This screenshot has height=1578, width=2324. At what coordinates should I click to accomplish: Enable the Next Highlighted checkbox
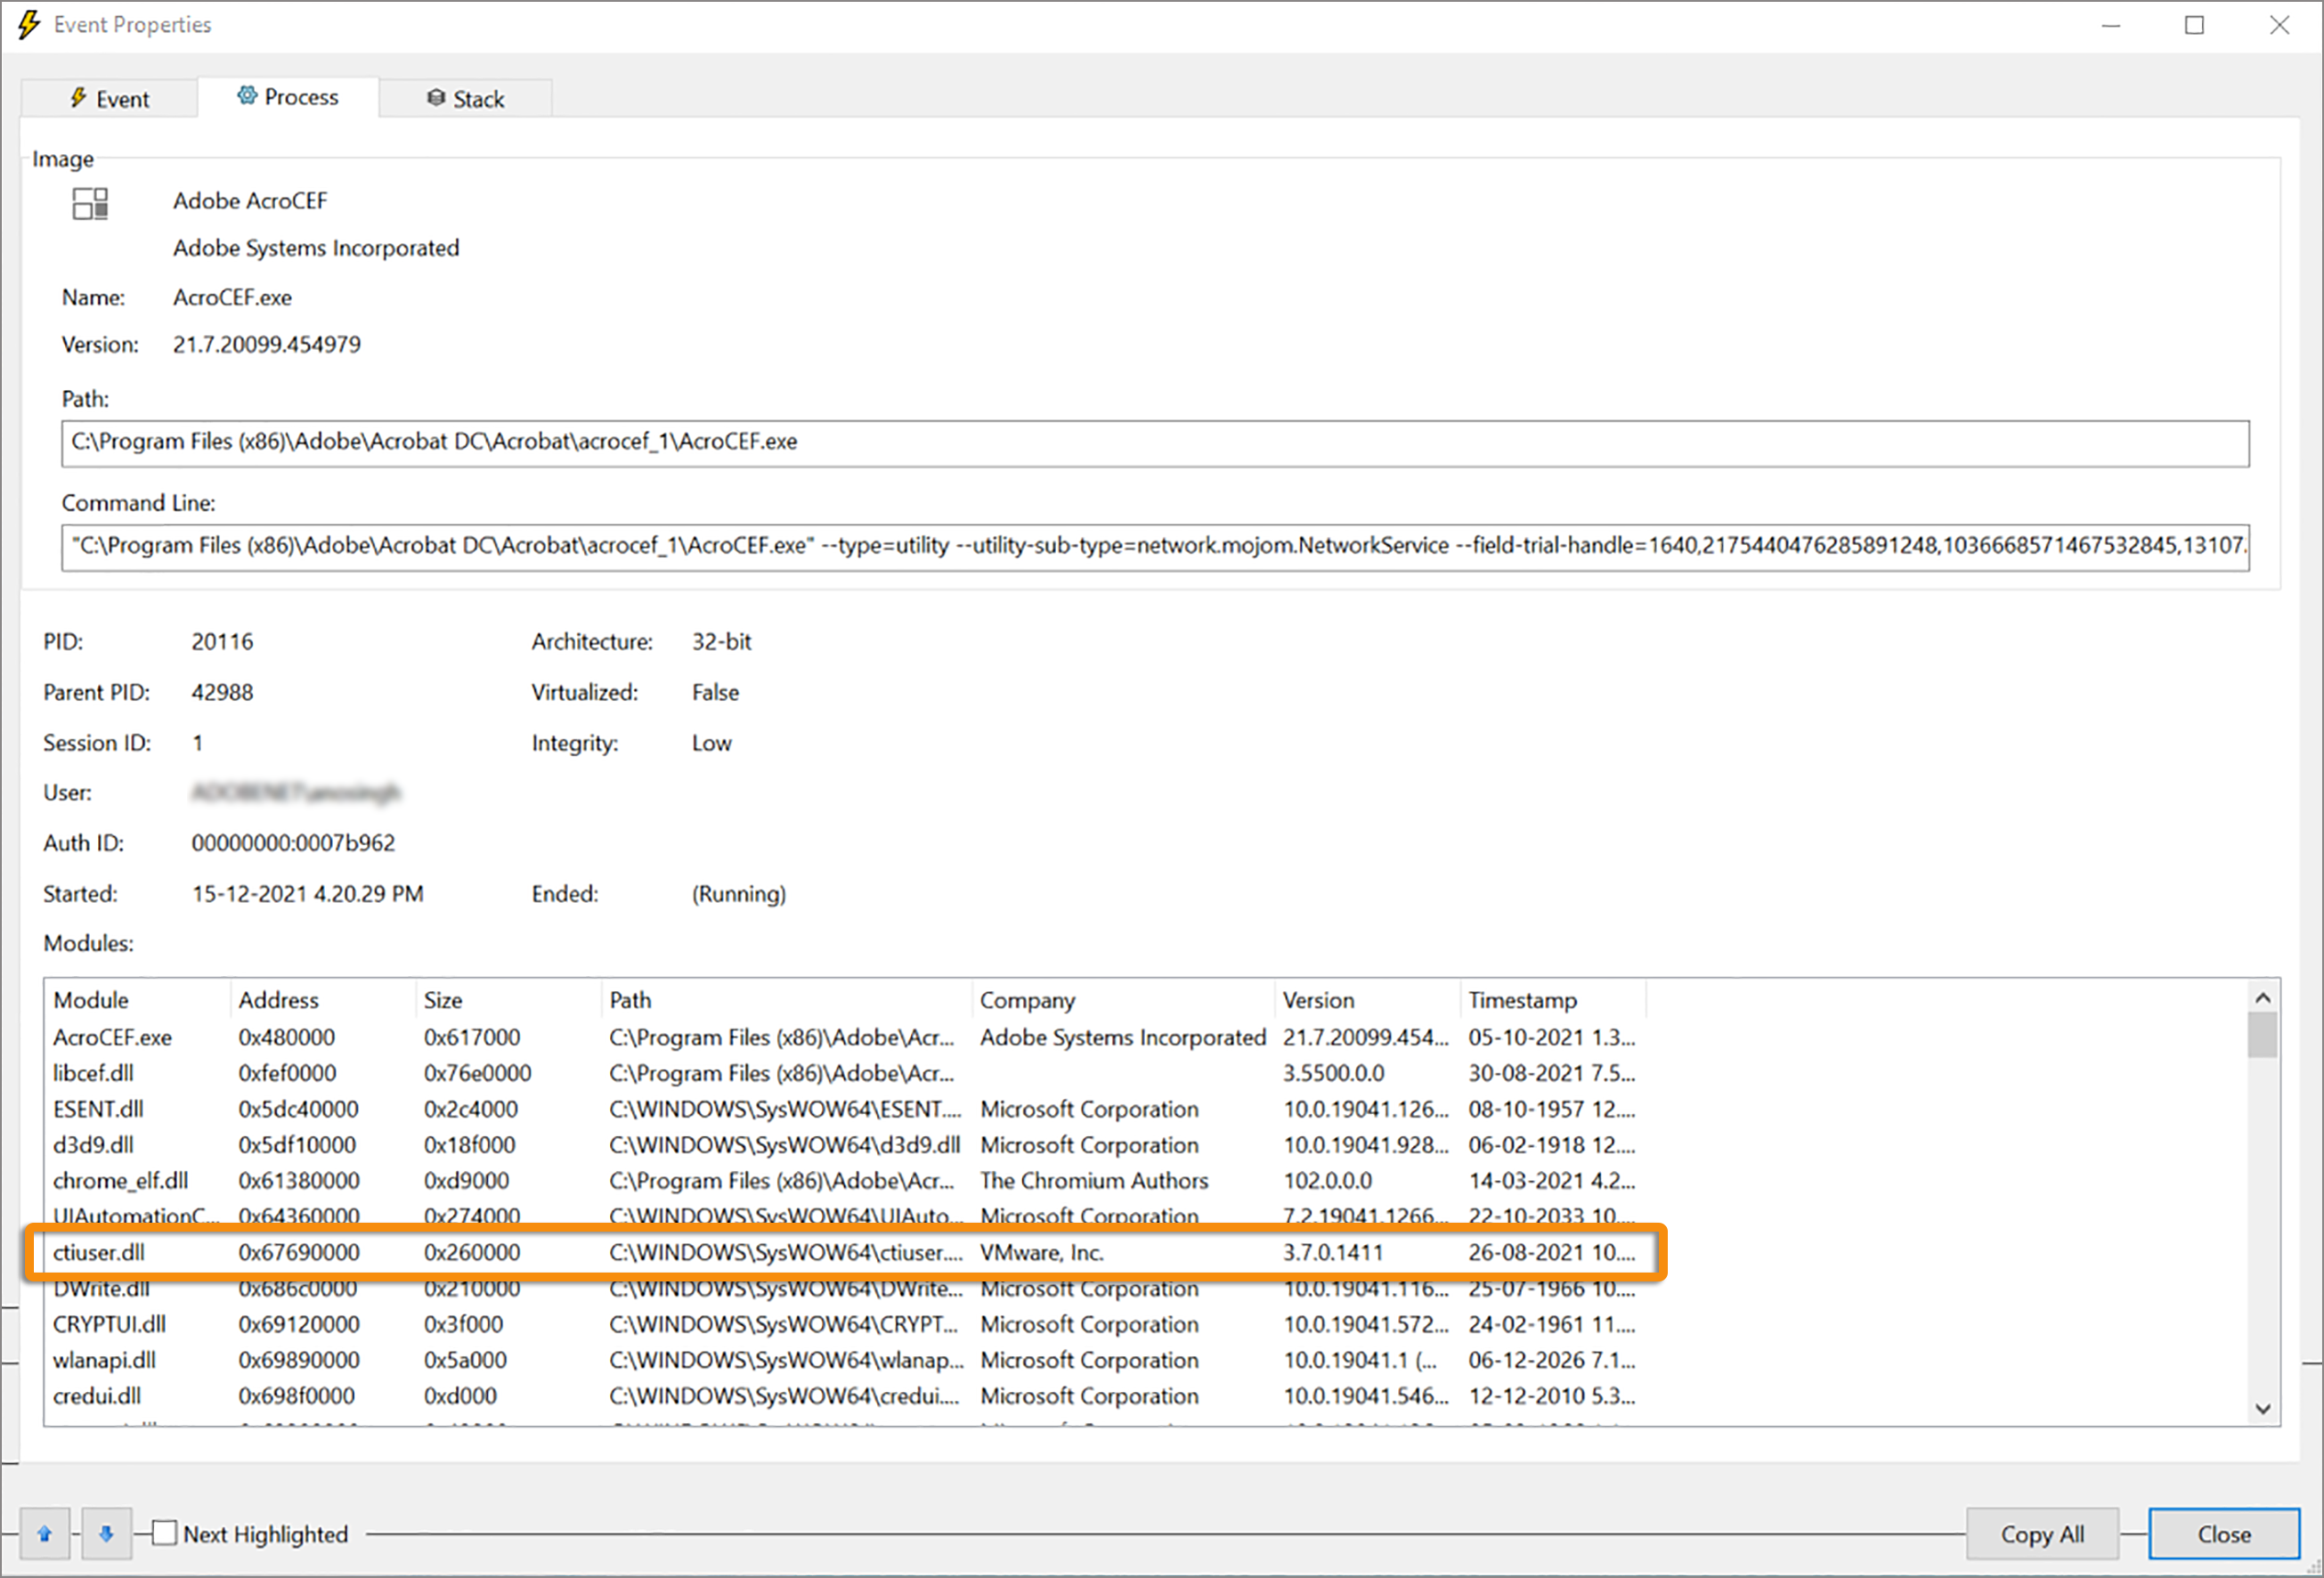click(165, 1531)
